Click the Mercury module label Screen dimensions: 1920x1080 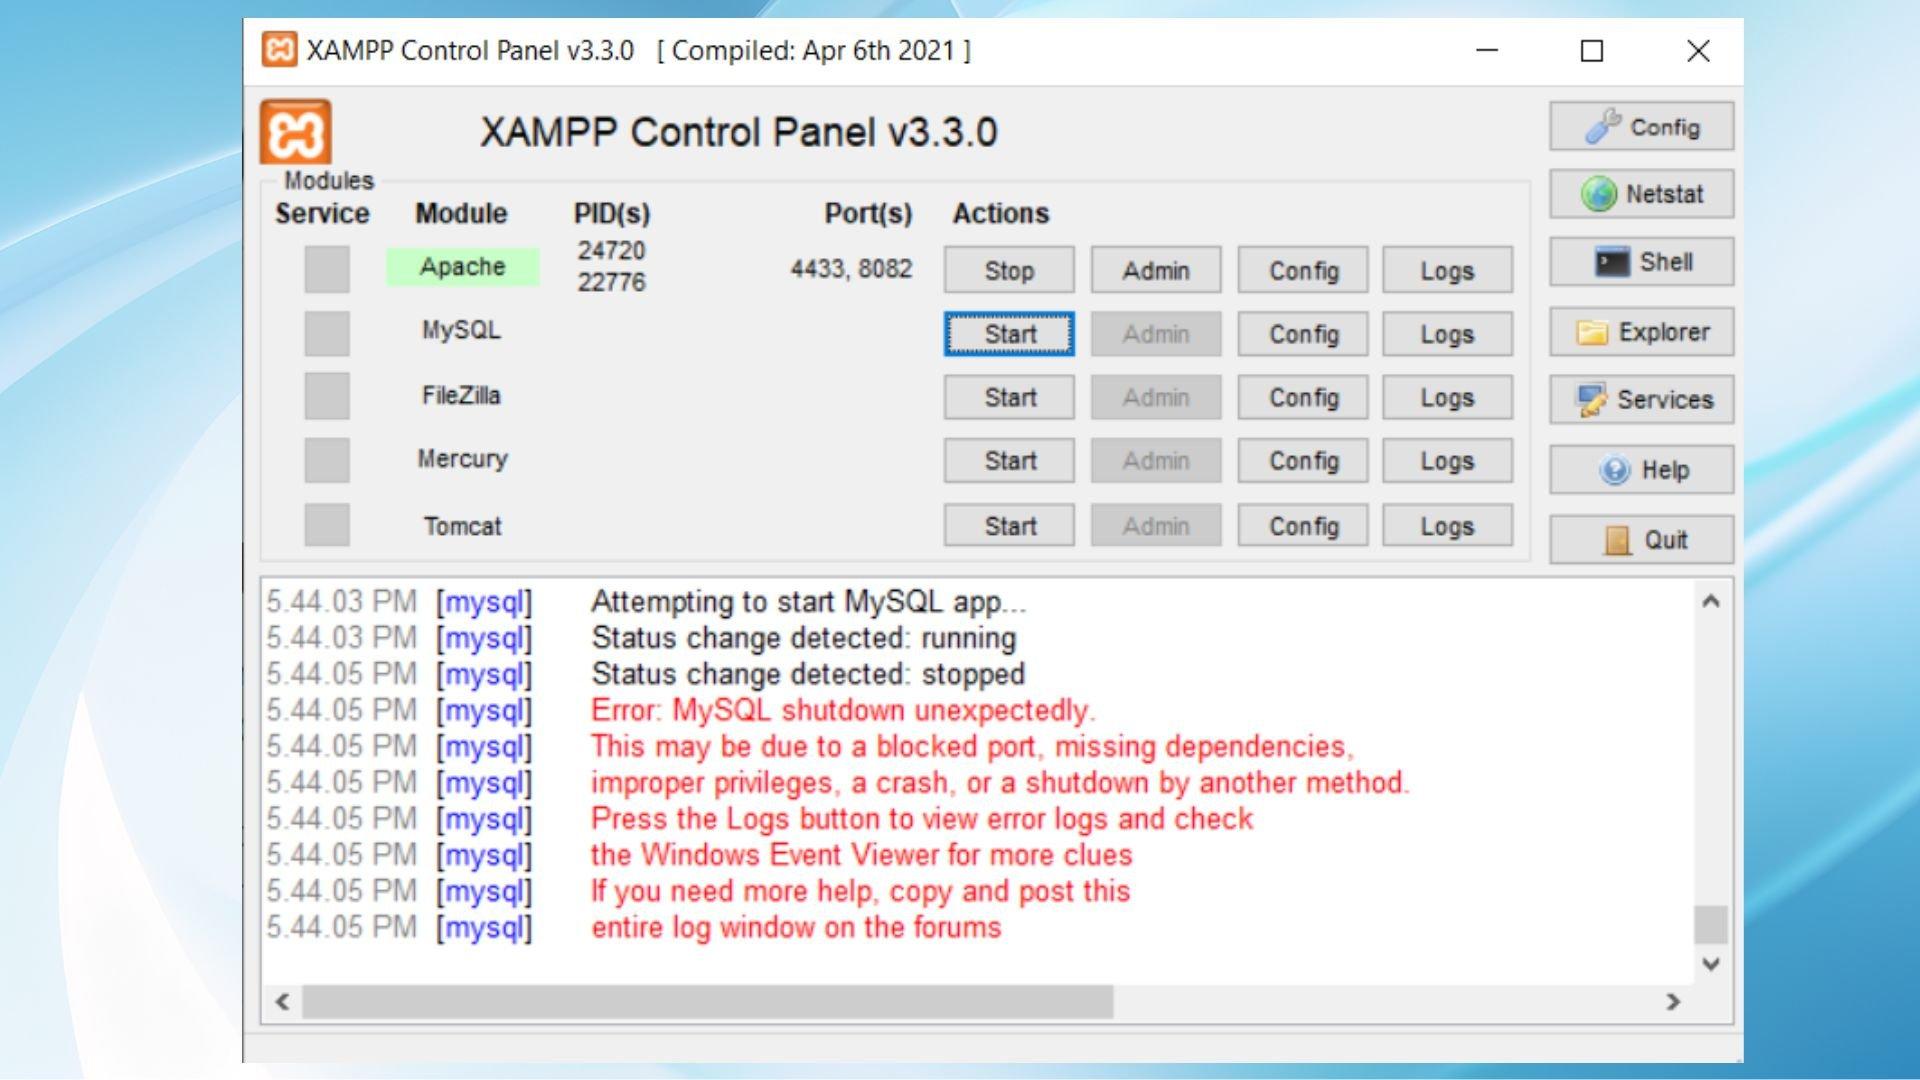[462, 459]
